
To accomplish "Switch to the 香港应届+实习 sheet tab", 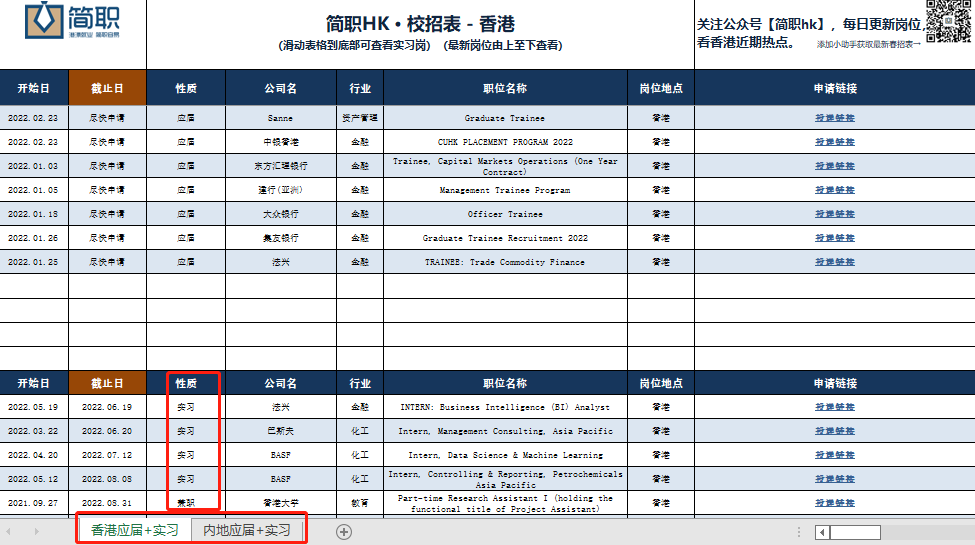I will [134, 530].
